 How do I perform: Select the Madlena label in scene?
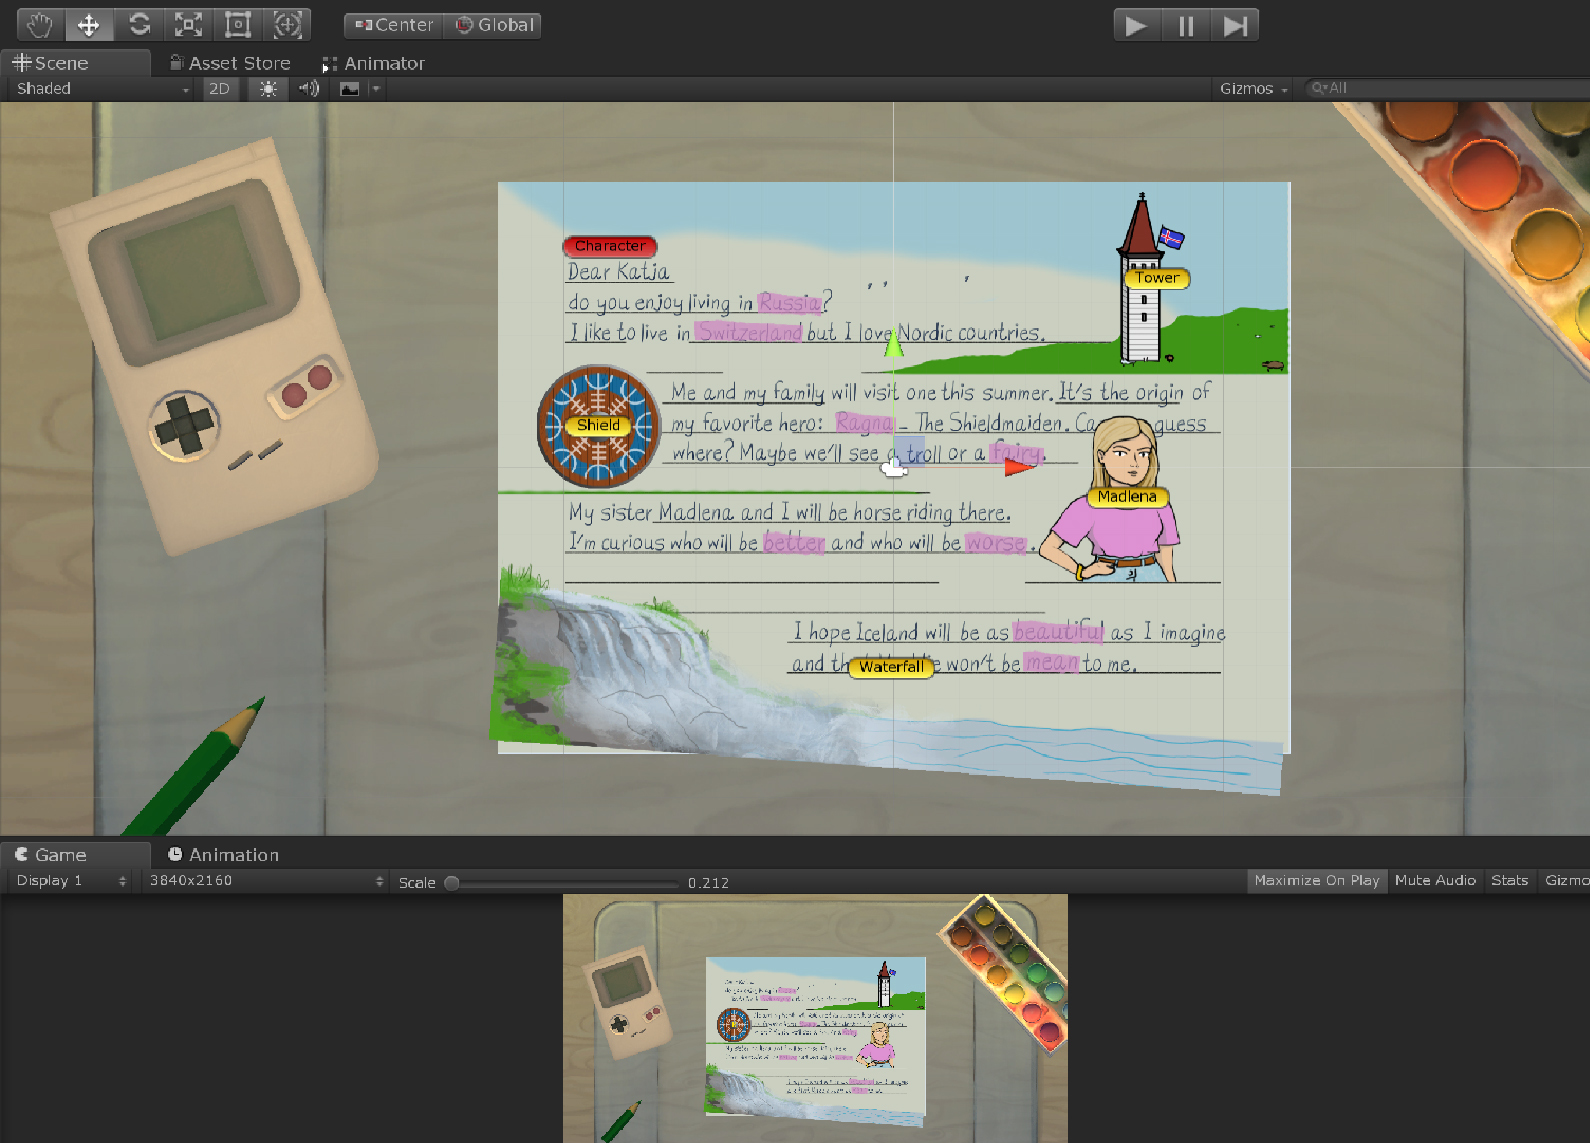[x=1127, y=496]
